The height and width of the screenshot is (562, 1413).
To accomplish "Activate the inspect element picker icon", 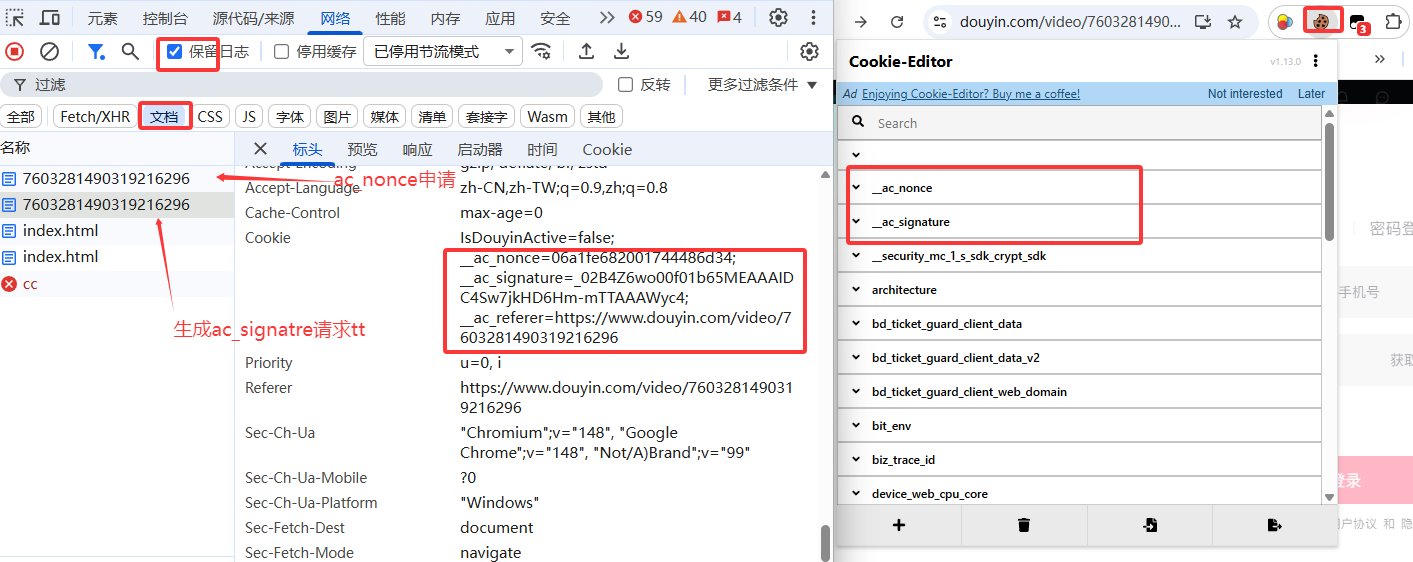I will [15, 17].
